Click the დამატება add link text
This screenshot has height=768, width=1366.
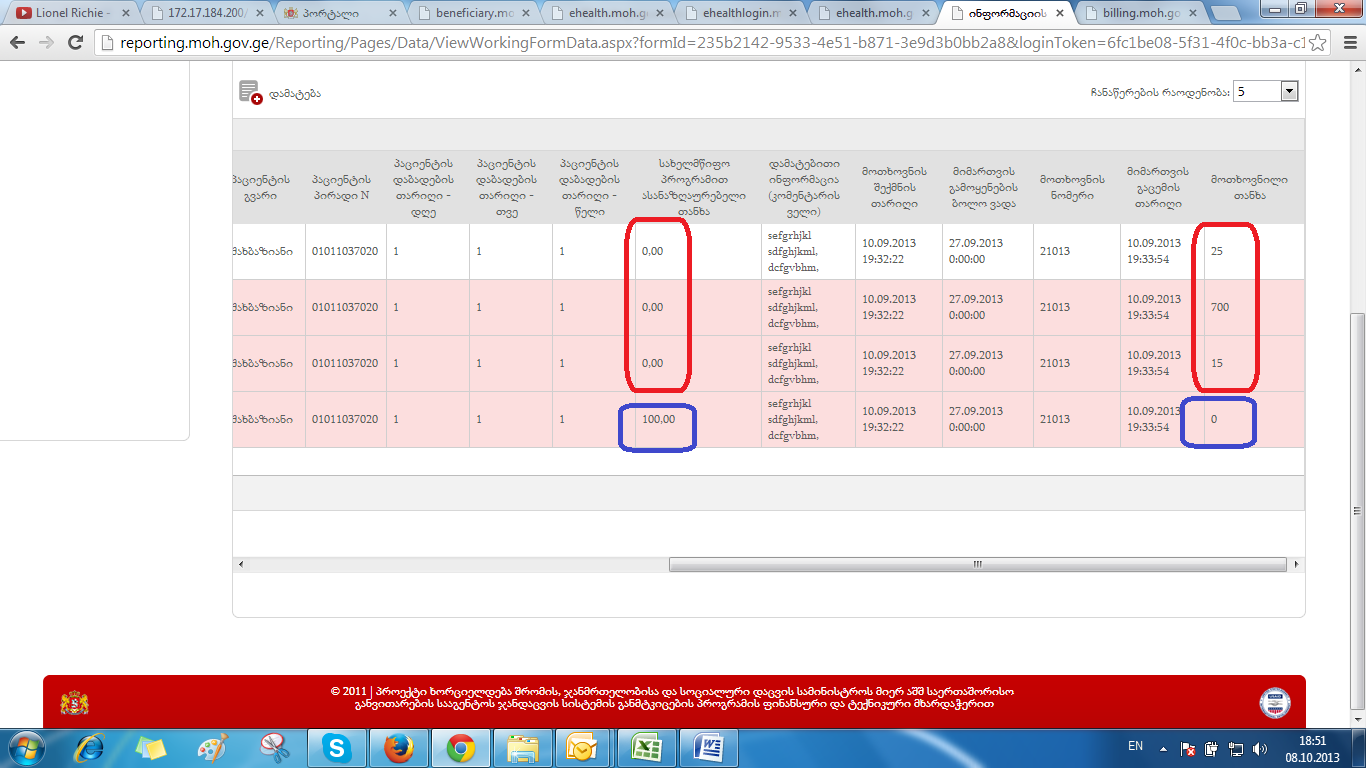coord(295,93)
